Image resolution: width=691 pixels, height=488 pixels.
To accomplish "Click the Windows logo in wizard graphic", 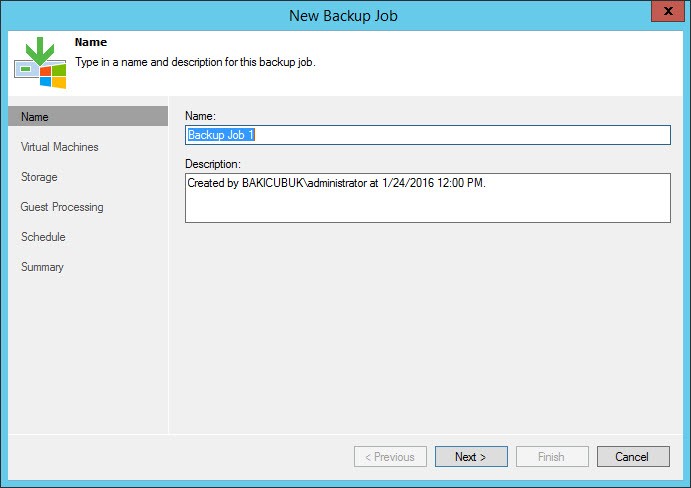I will (53, 76).
